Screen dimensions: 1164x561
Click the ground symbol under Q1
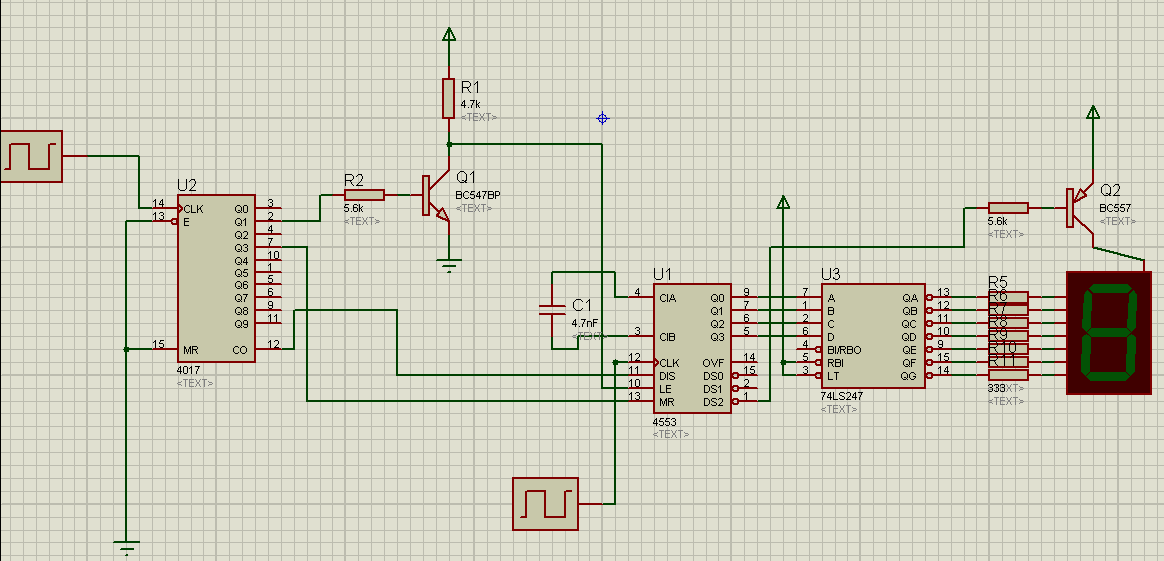pos(448,264)
